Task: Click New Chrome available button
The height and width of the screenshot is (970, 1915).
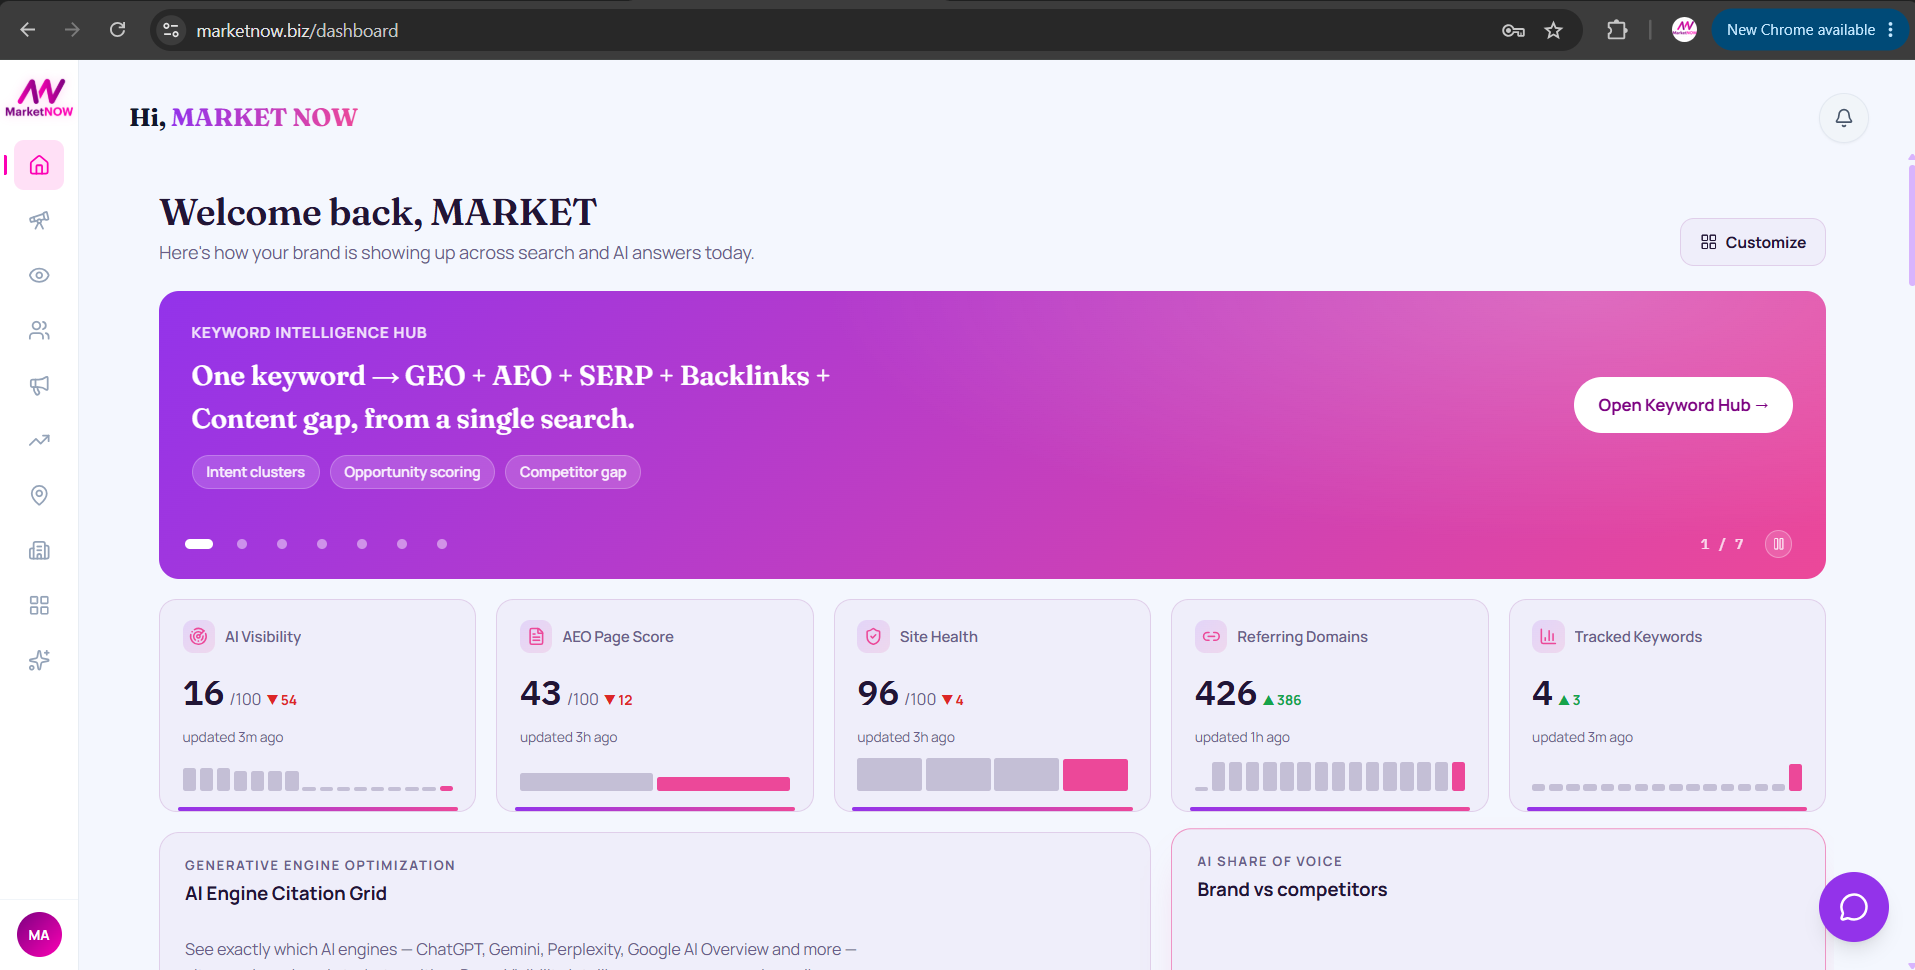Action: (1810, 30)
